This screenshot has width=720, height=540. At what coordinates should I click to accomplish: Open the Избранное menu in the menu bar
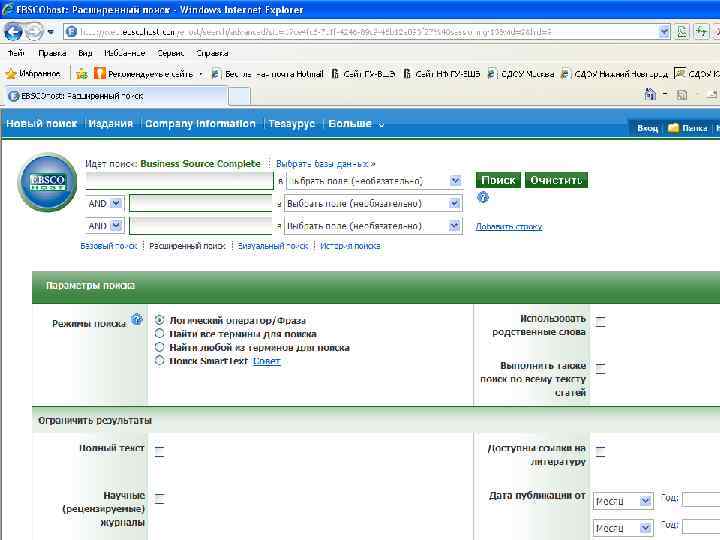pyautogui.click(x=124, y=53)
